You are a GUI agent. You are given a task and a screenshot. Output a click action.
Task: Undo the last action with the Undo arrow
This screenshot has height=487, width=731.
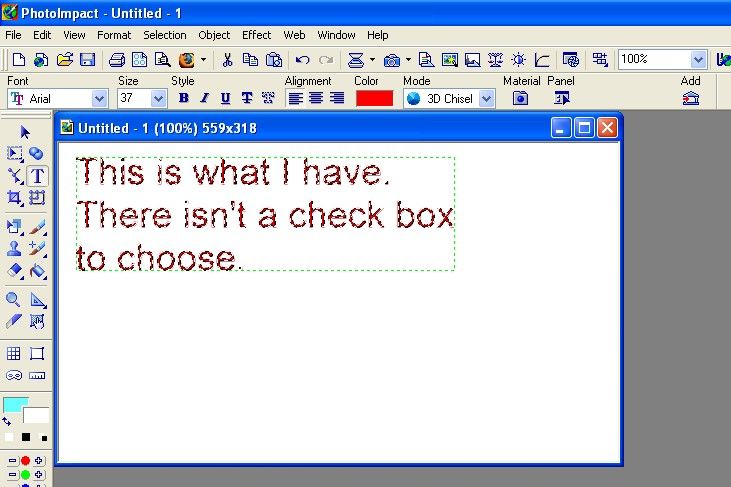[303, 60]
